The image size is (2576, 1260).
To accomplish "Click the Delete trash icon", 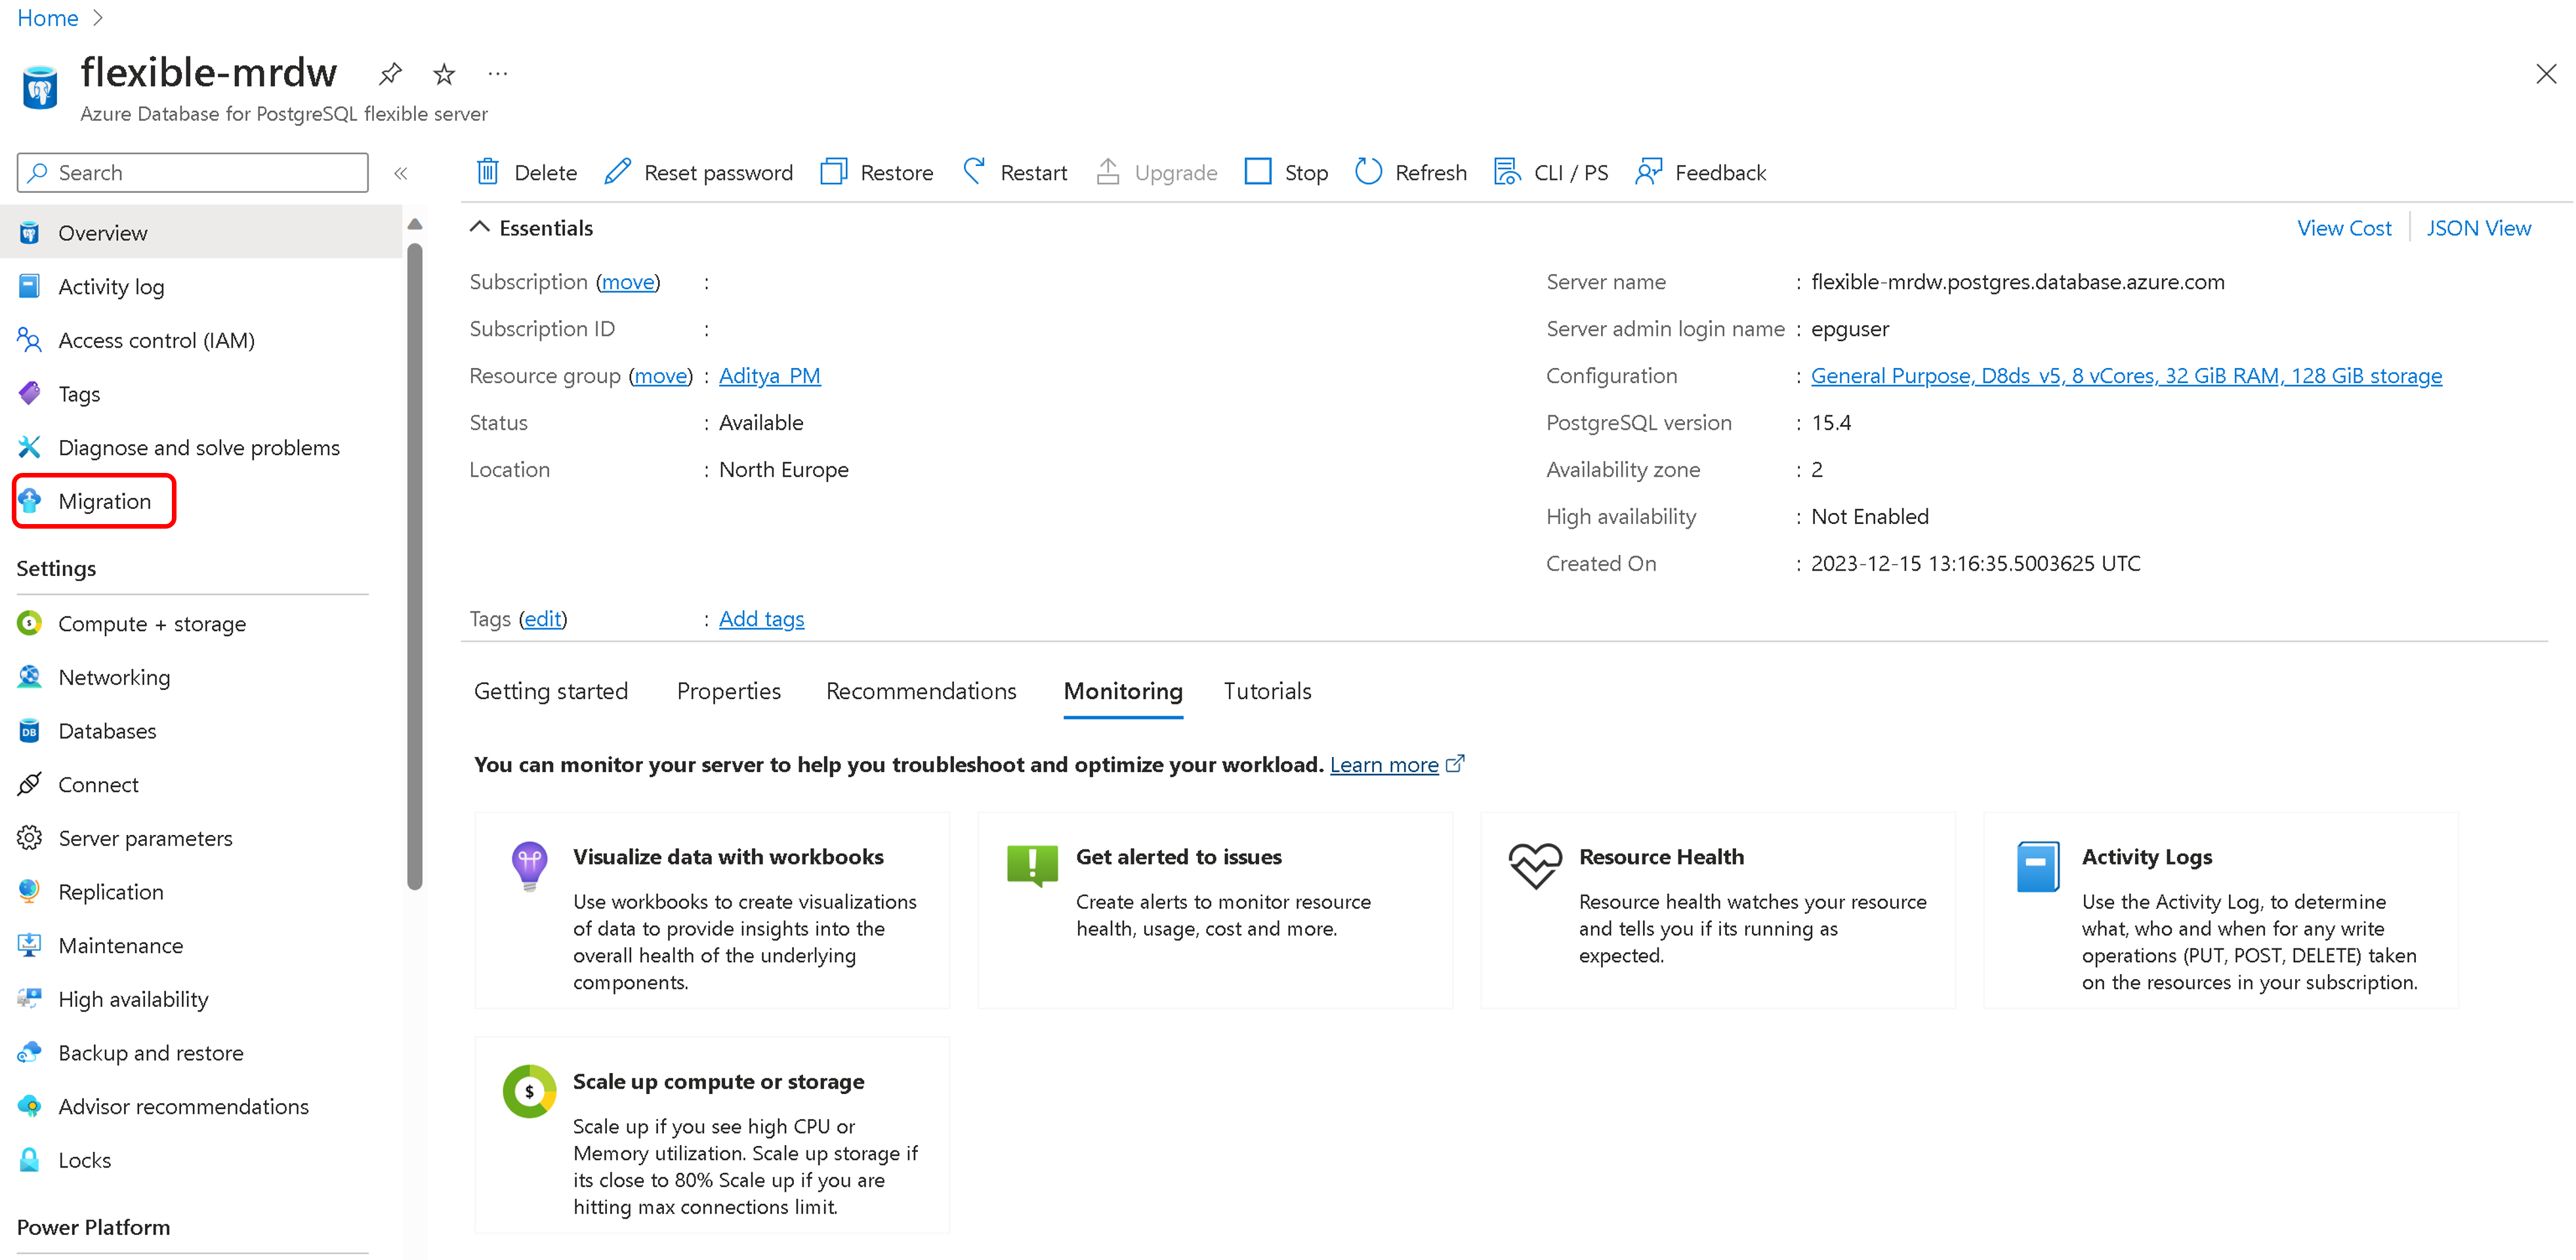I will tap(487, 172).
